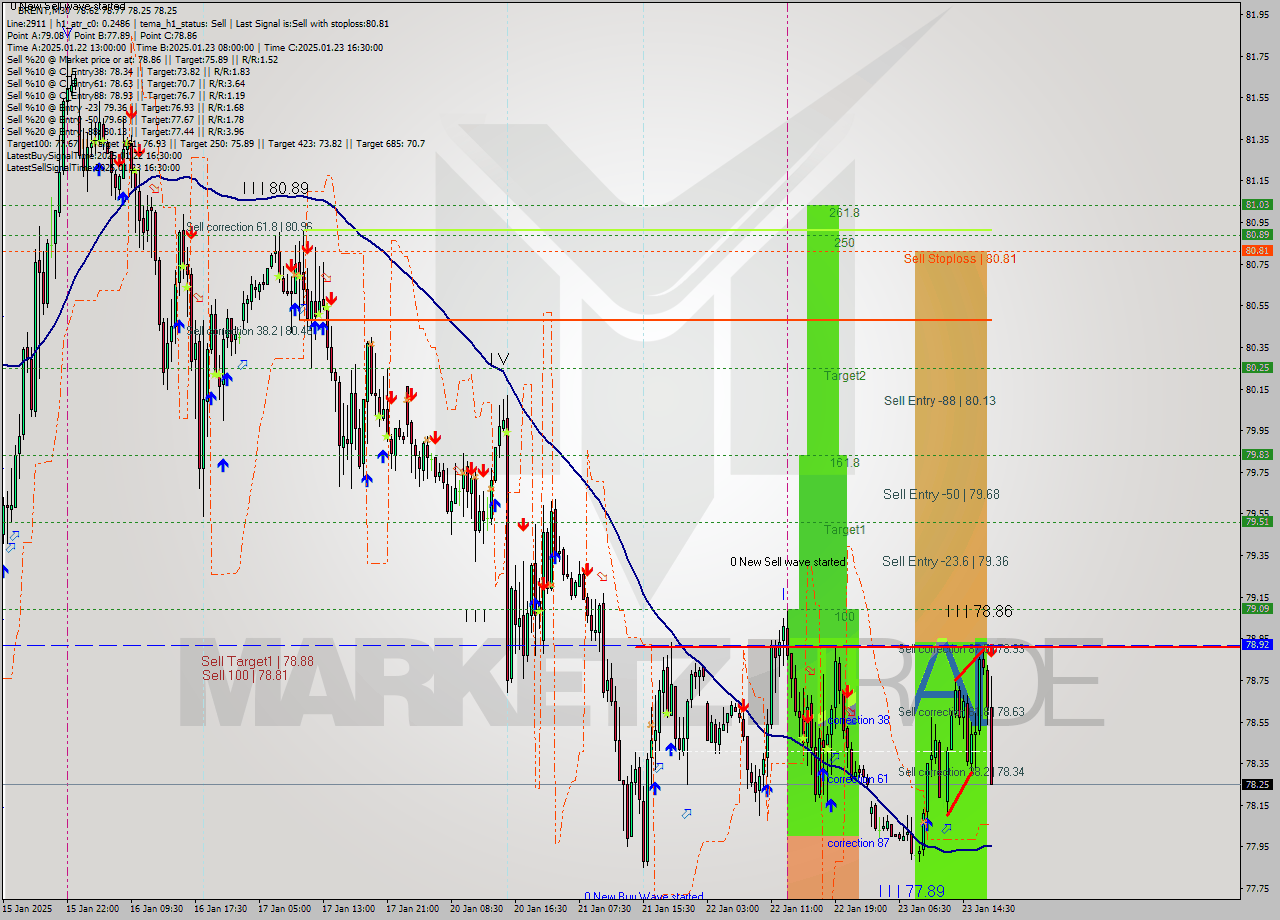Click the 'LatestBuySignalTime' info line

point(94,156)
